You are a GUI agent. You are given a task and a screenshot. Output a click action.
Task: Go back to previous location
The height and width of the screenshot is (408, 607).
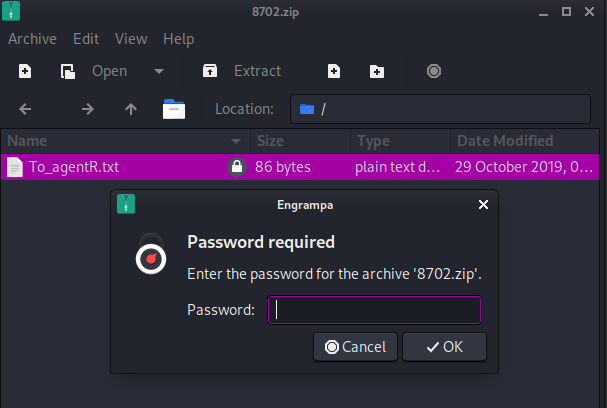[25, 109]
